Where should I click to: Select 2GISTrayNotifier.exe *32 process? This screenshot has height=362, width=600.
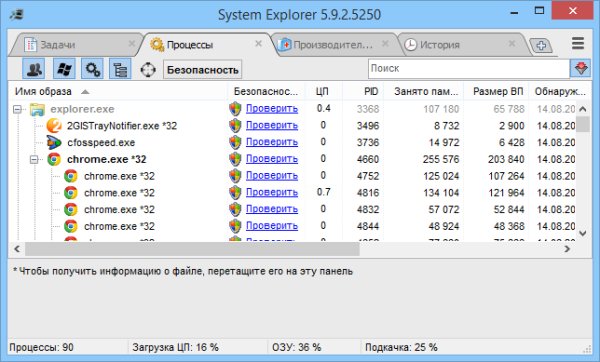[x=293, y=126]
